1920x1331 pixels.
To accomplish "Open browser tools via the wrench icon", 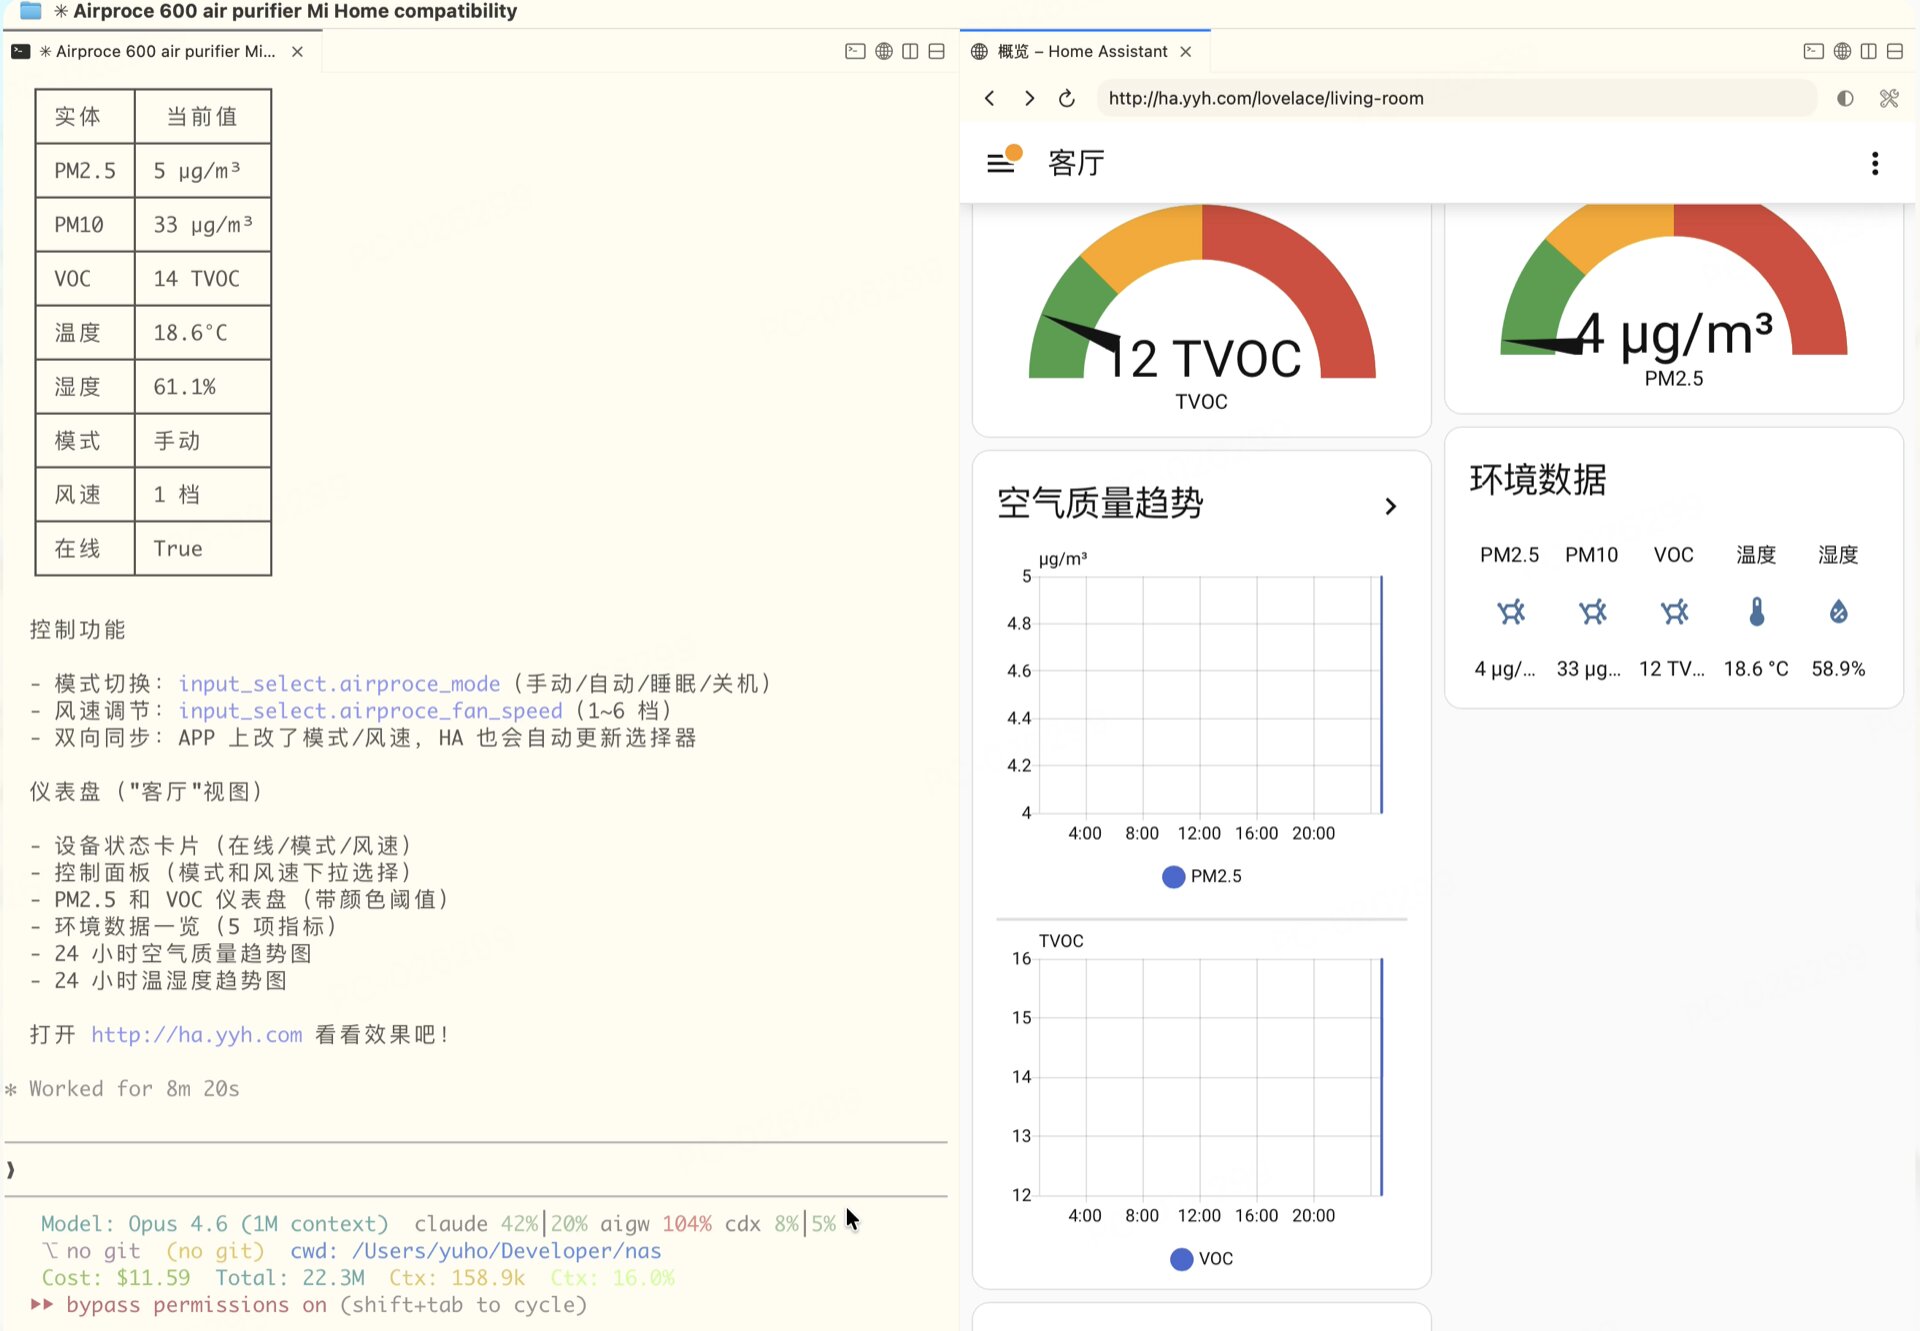I will 1890,98.
